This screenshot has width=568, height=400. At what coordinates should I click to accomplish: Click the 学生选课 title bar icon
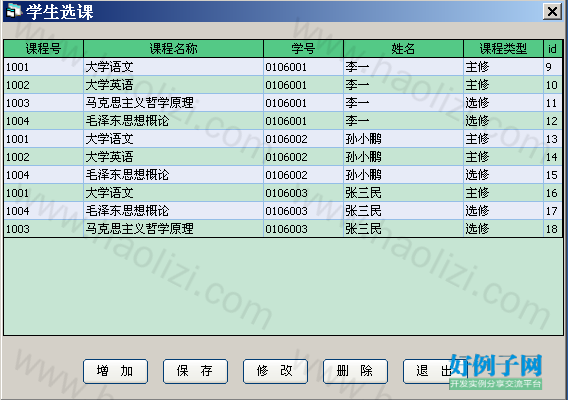coord(14,11)
